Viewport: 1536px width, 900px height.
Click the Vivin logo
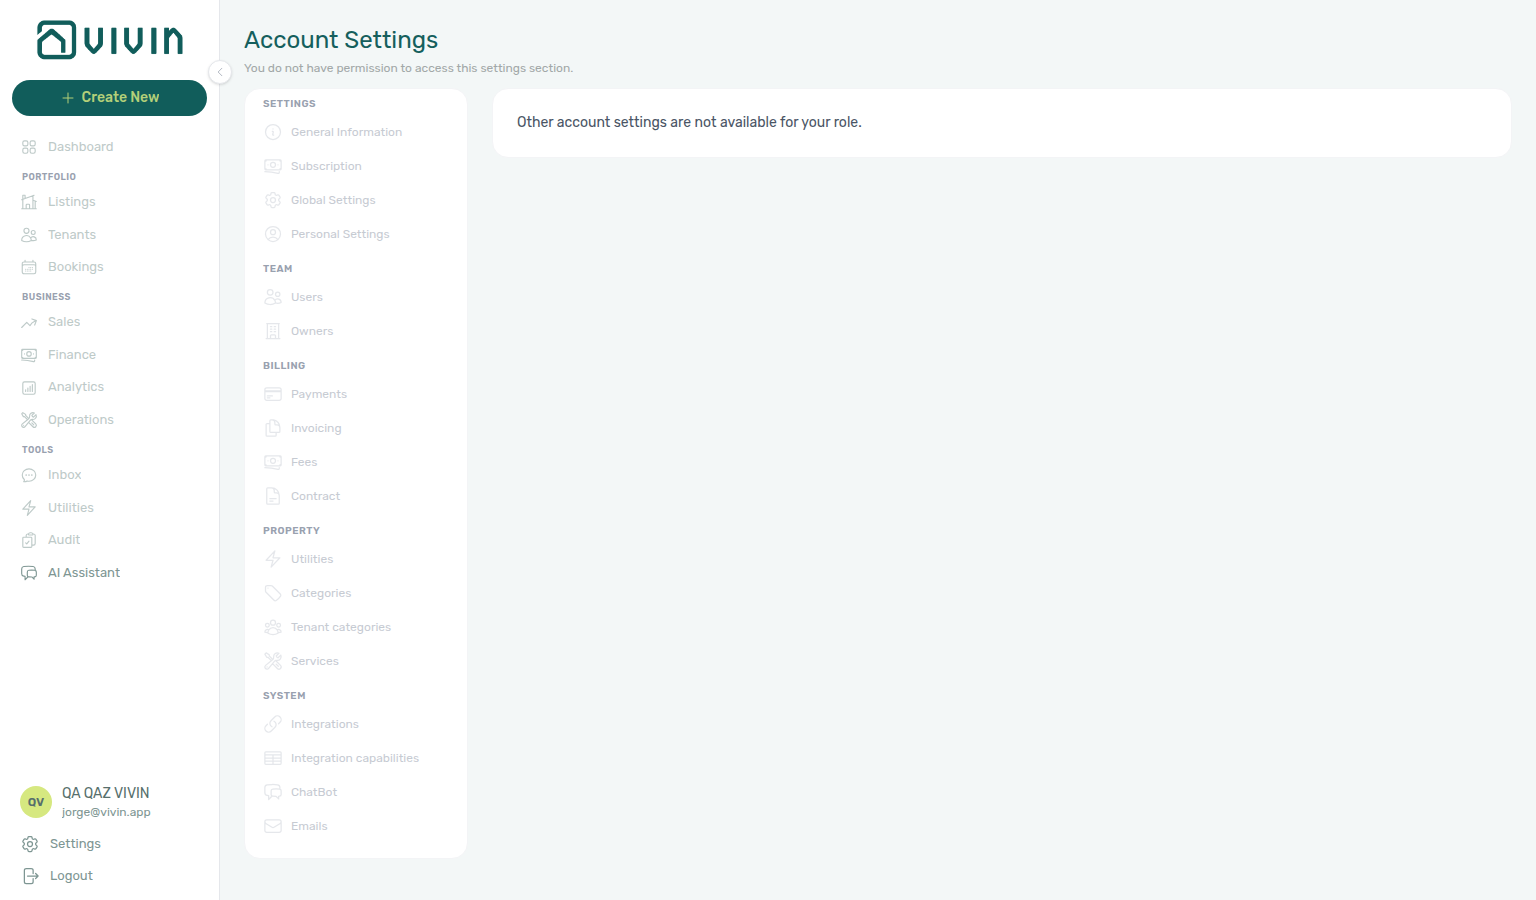click(110, 40)
